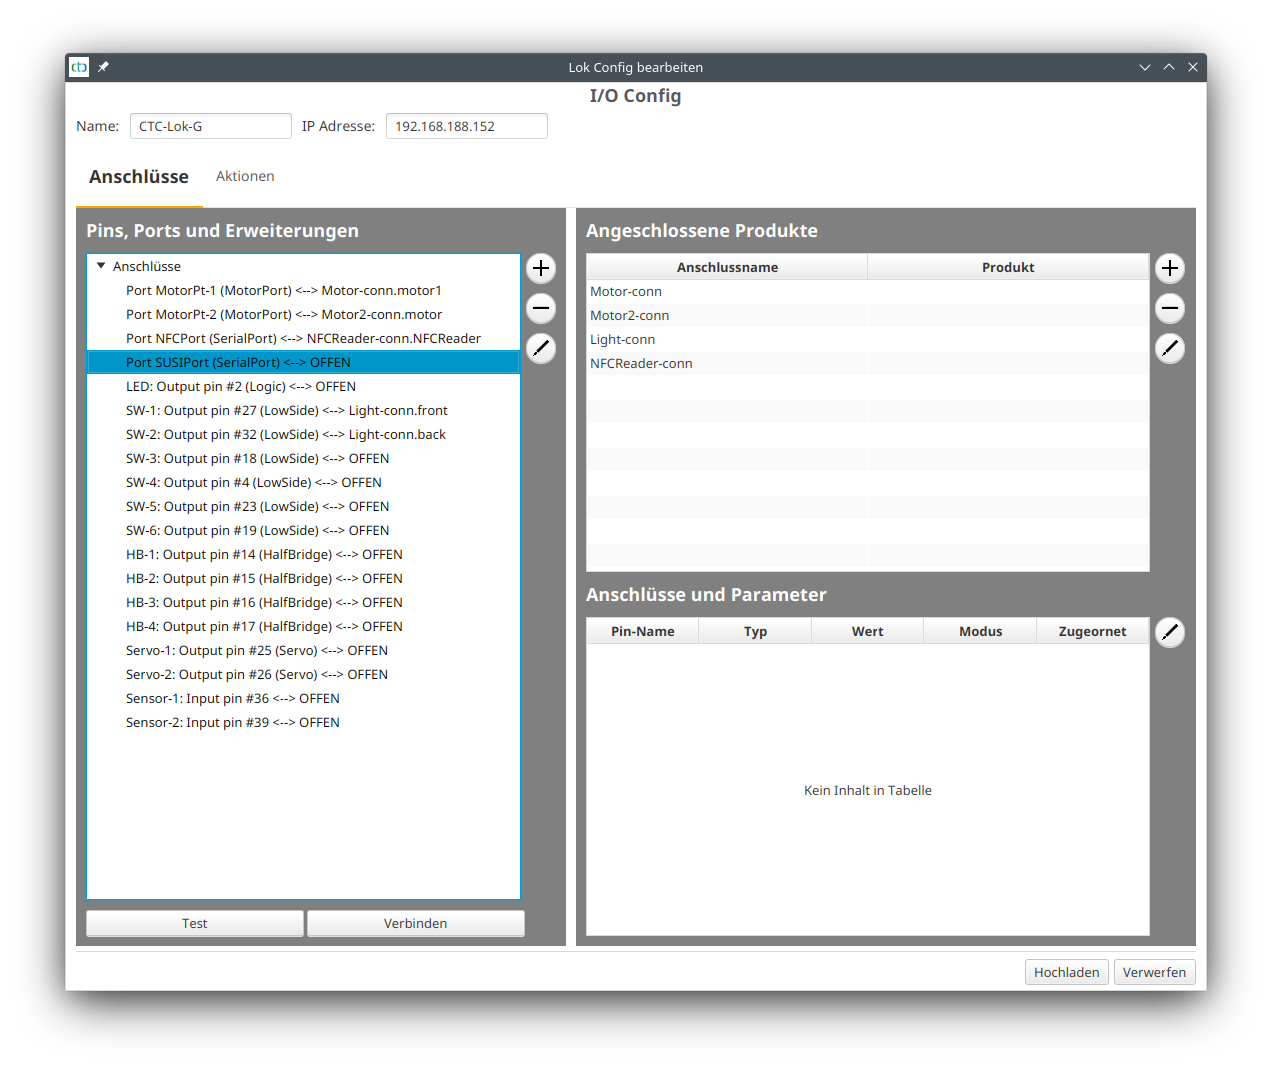
Task: Edit the selected port with pencil icon
Action: 541,348
